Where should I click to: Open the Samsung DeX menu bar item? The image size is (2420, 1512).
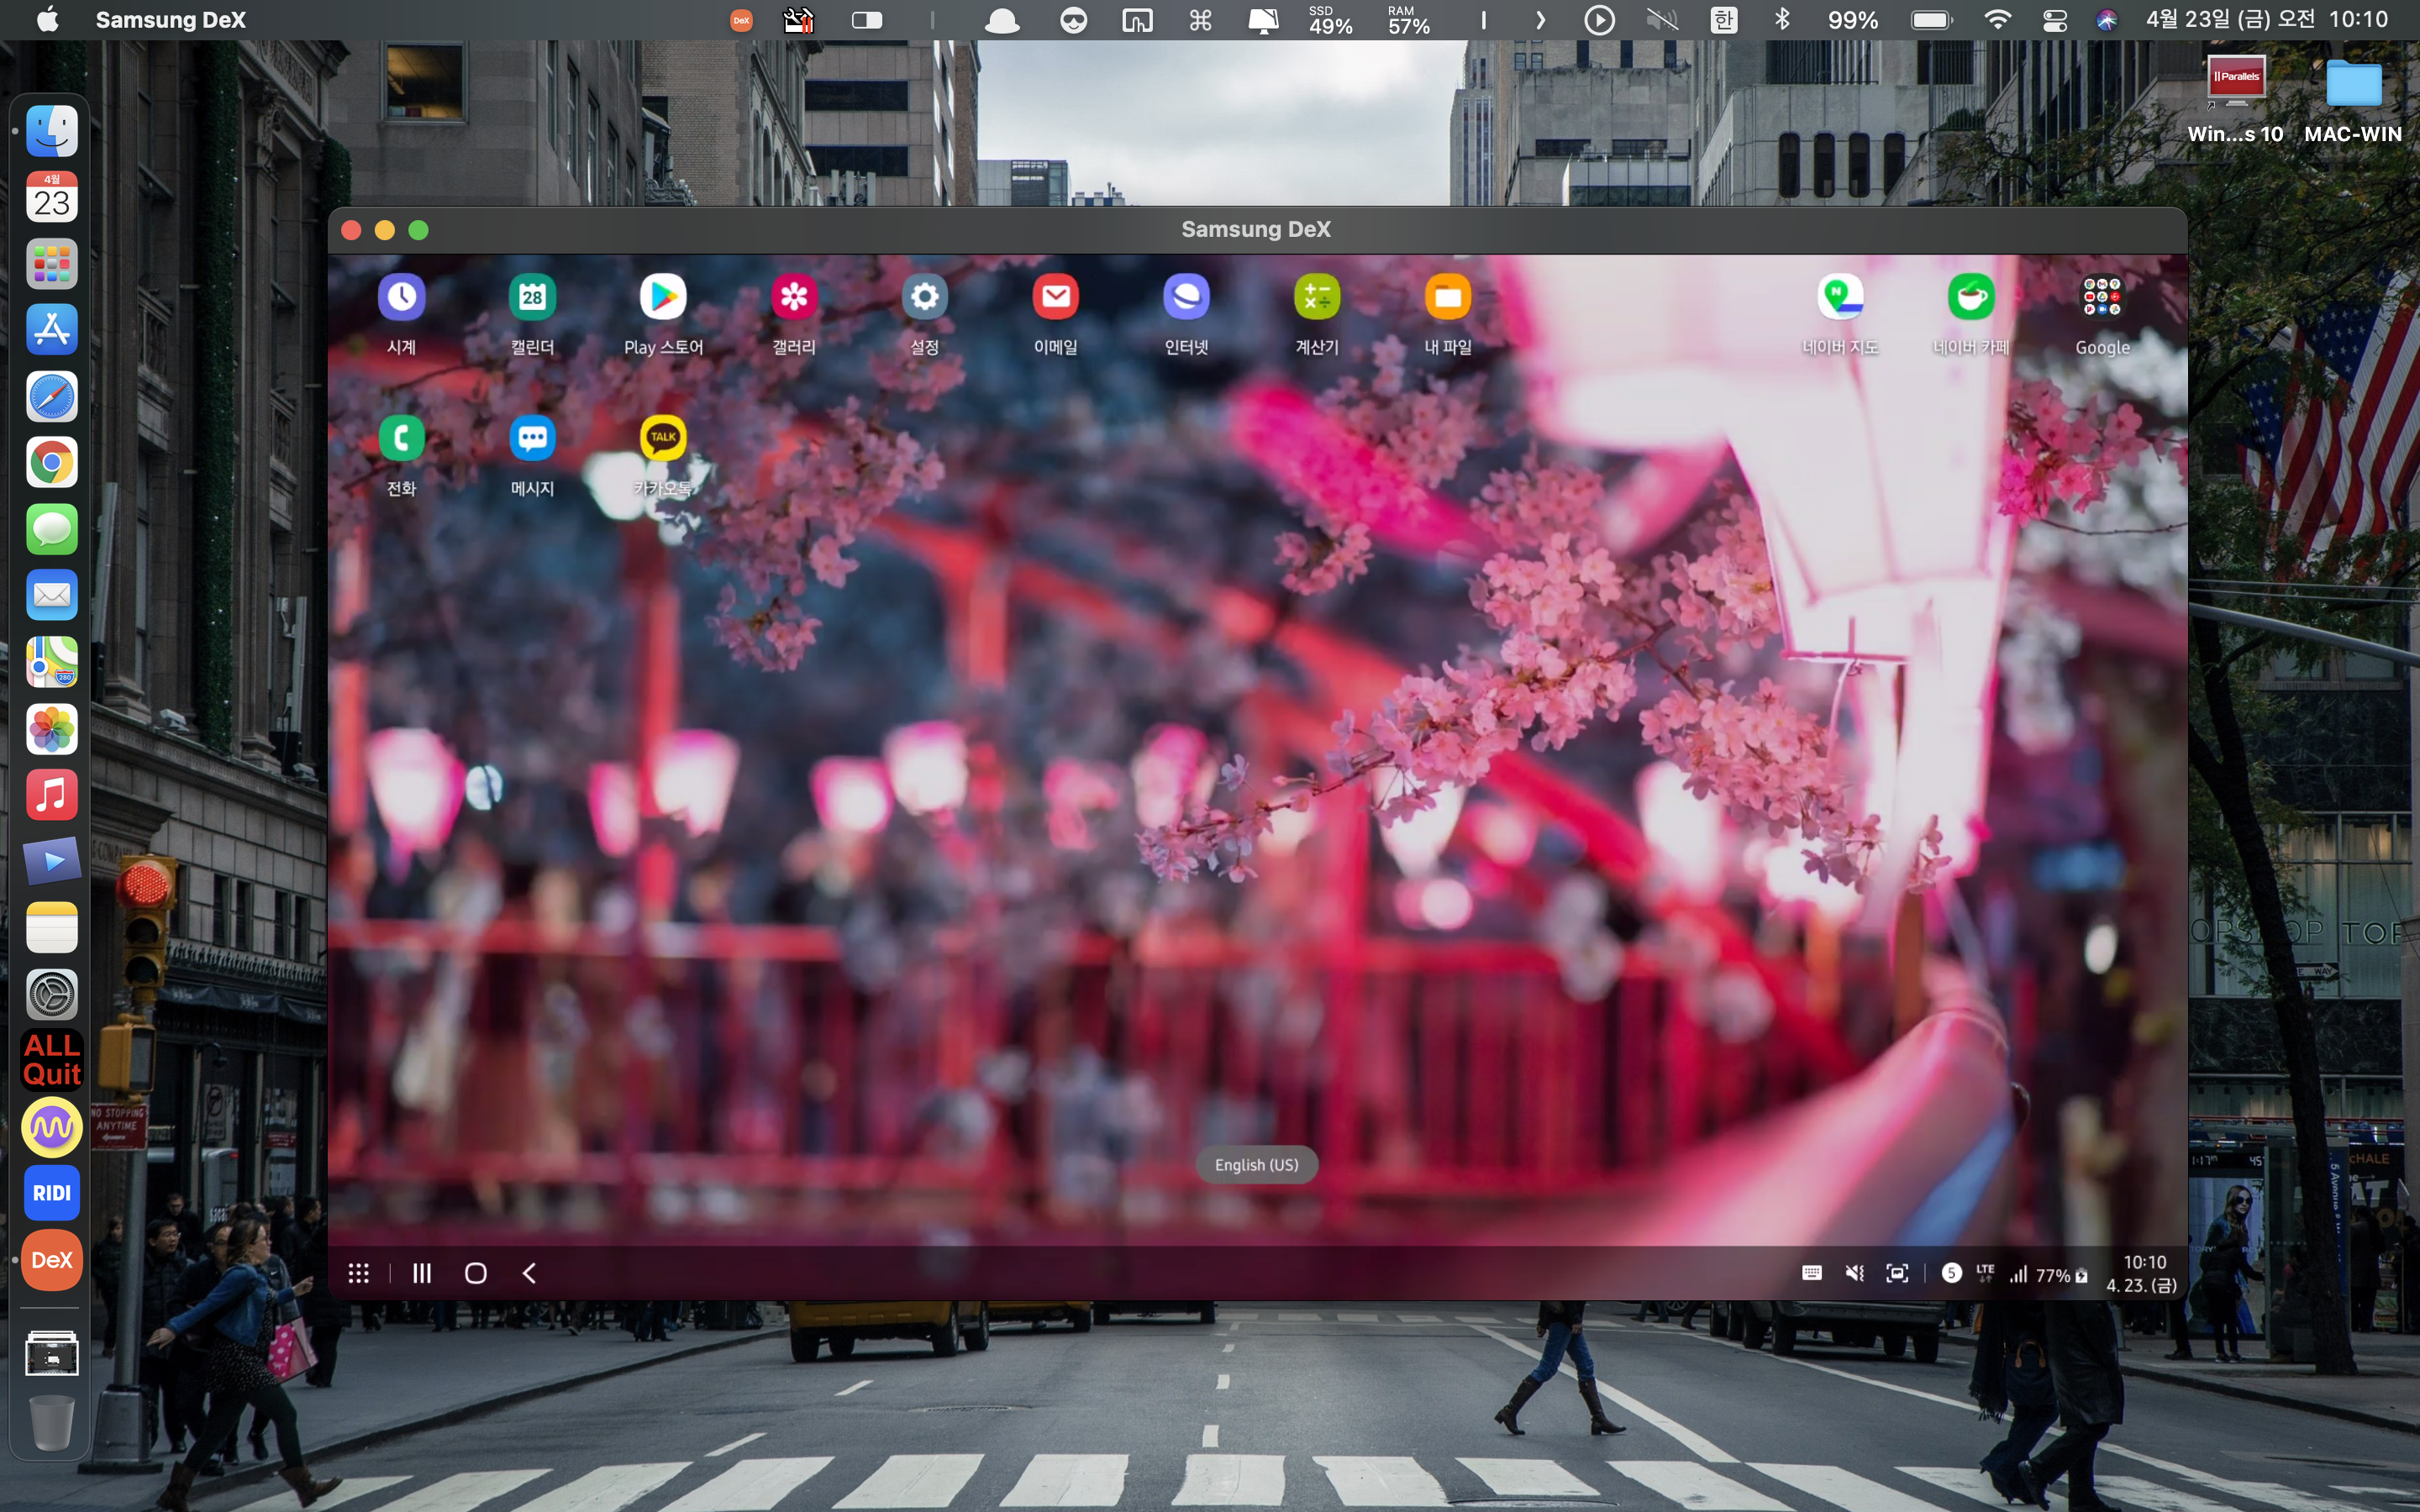171,20
